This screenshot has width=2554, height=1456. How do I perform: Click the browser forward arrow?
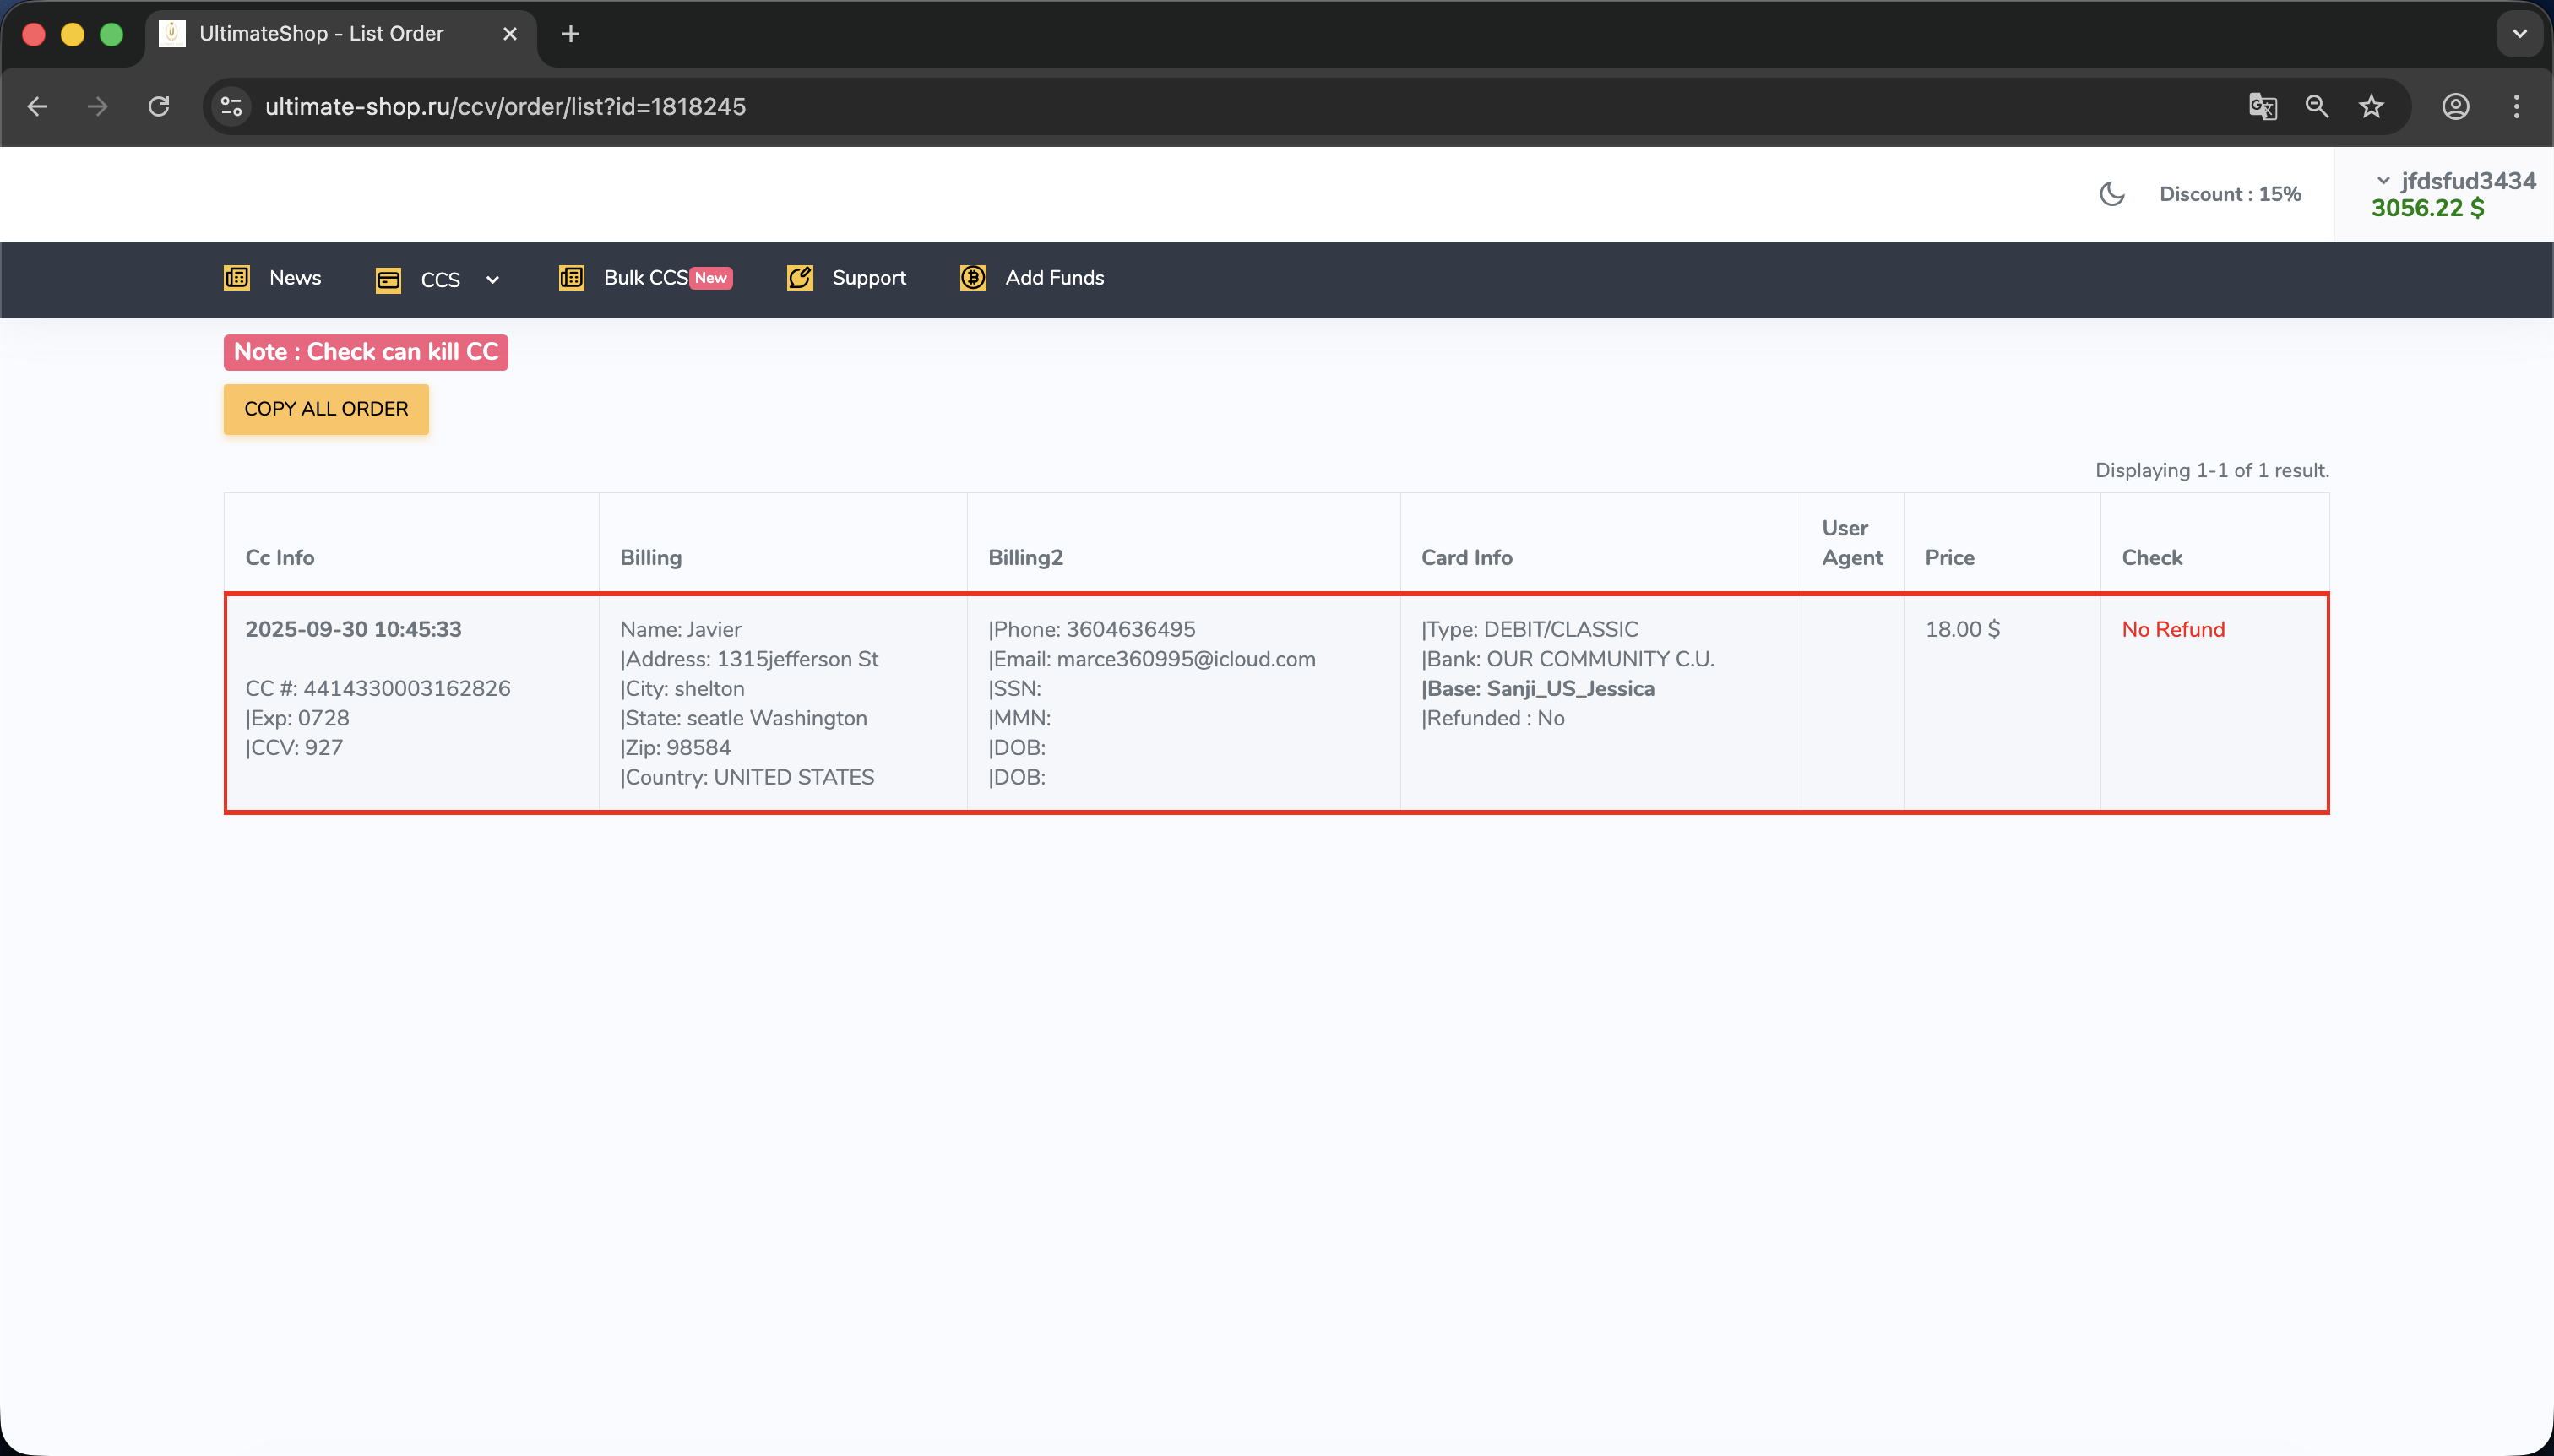click(98, 107)
